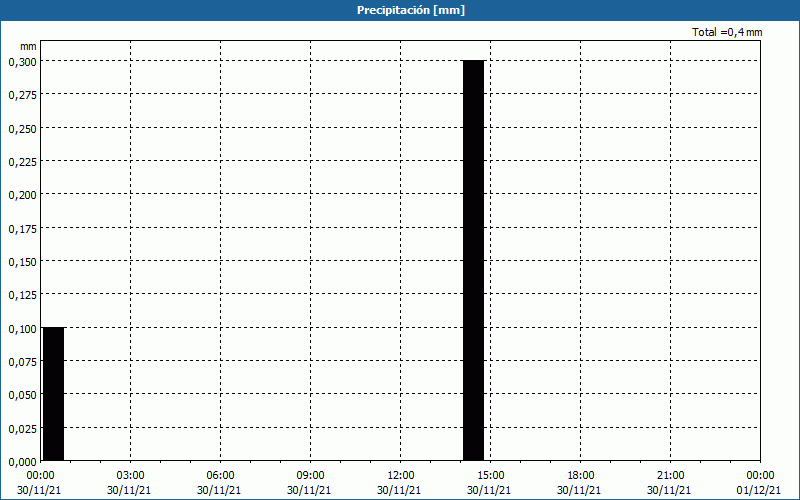Click the 09:00 30/11/21 time label
This screenshot has height=500, width=800.
(309, 483)
